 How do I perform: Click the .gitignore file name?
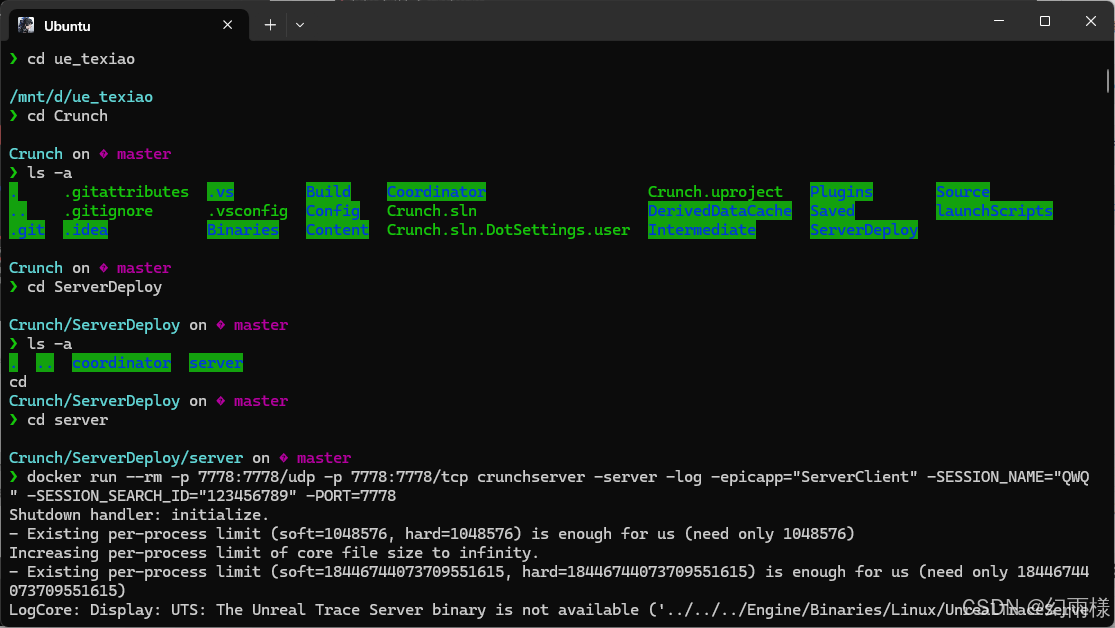click(108, 211)
